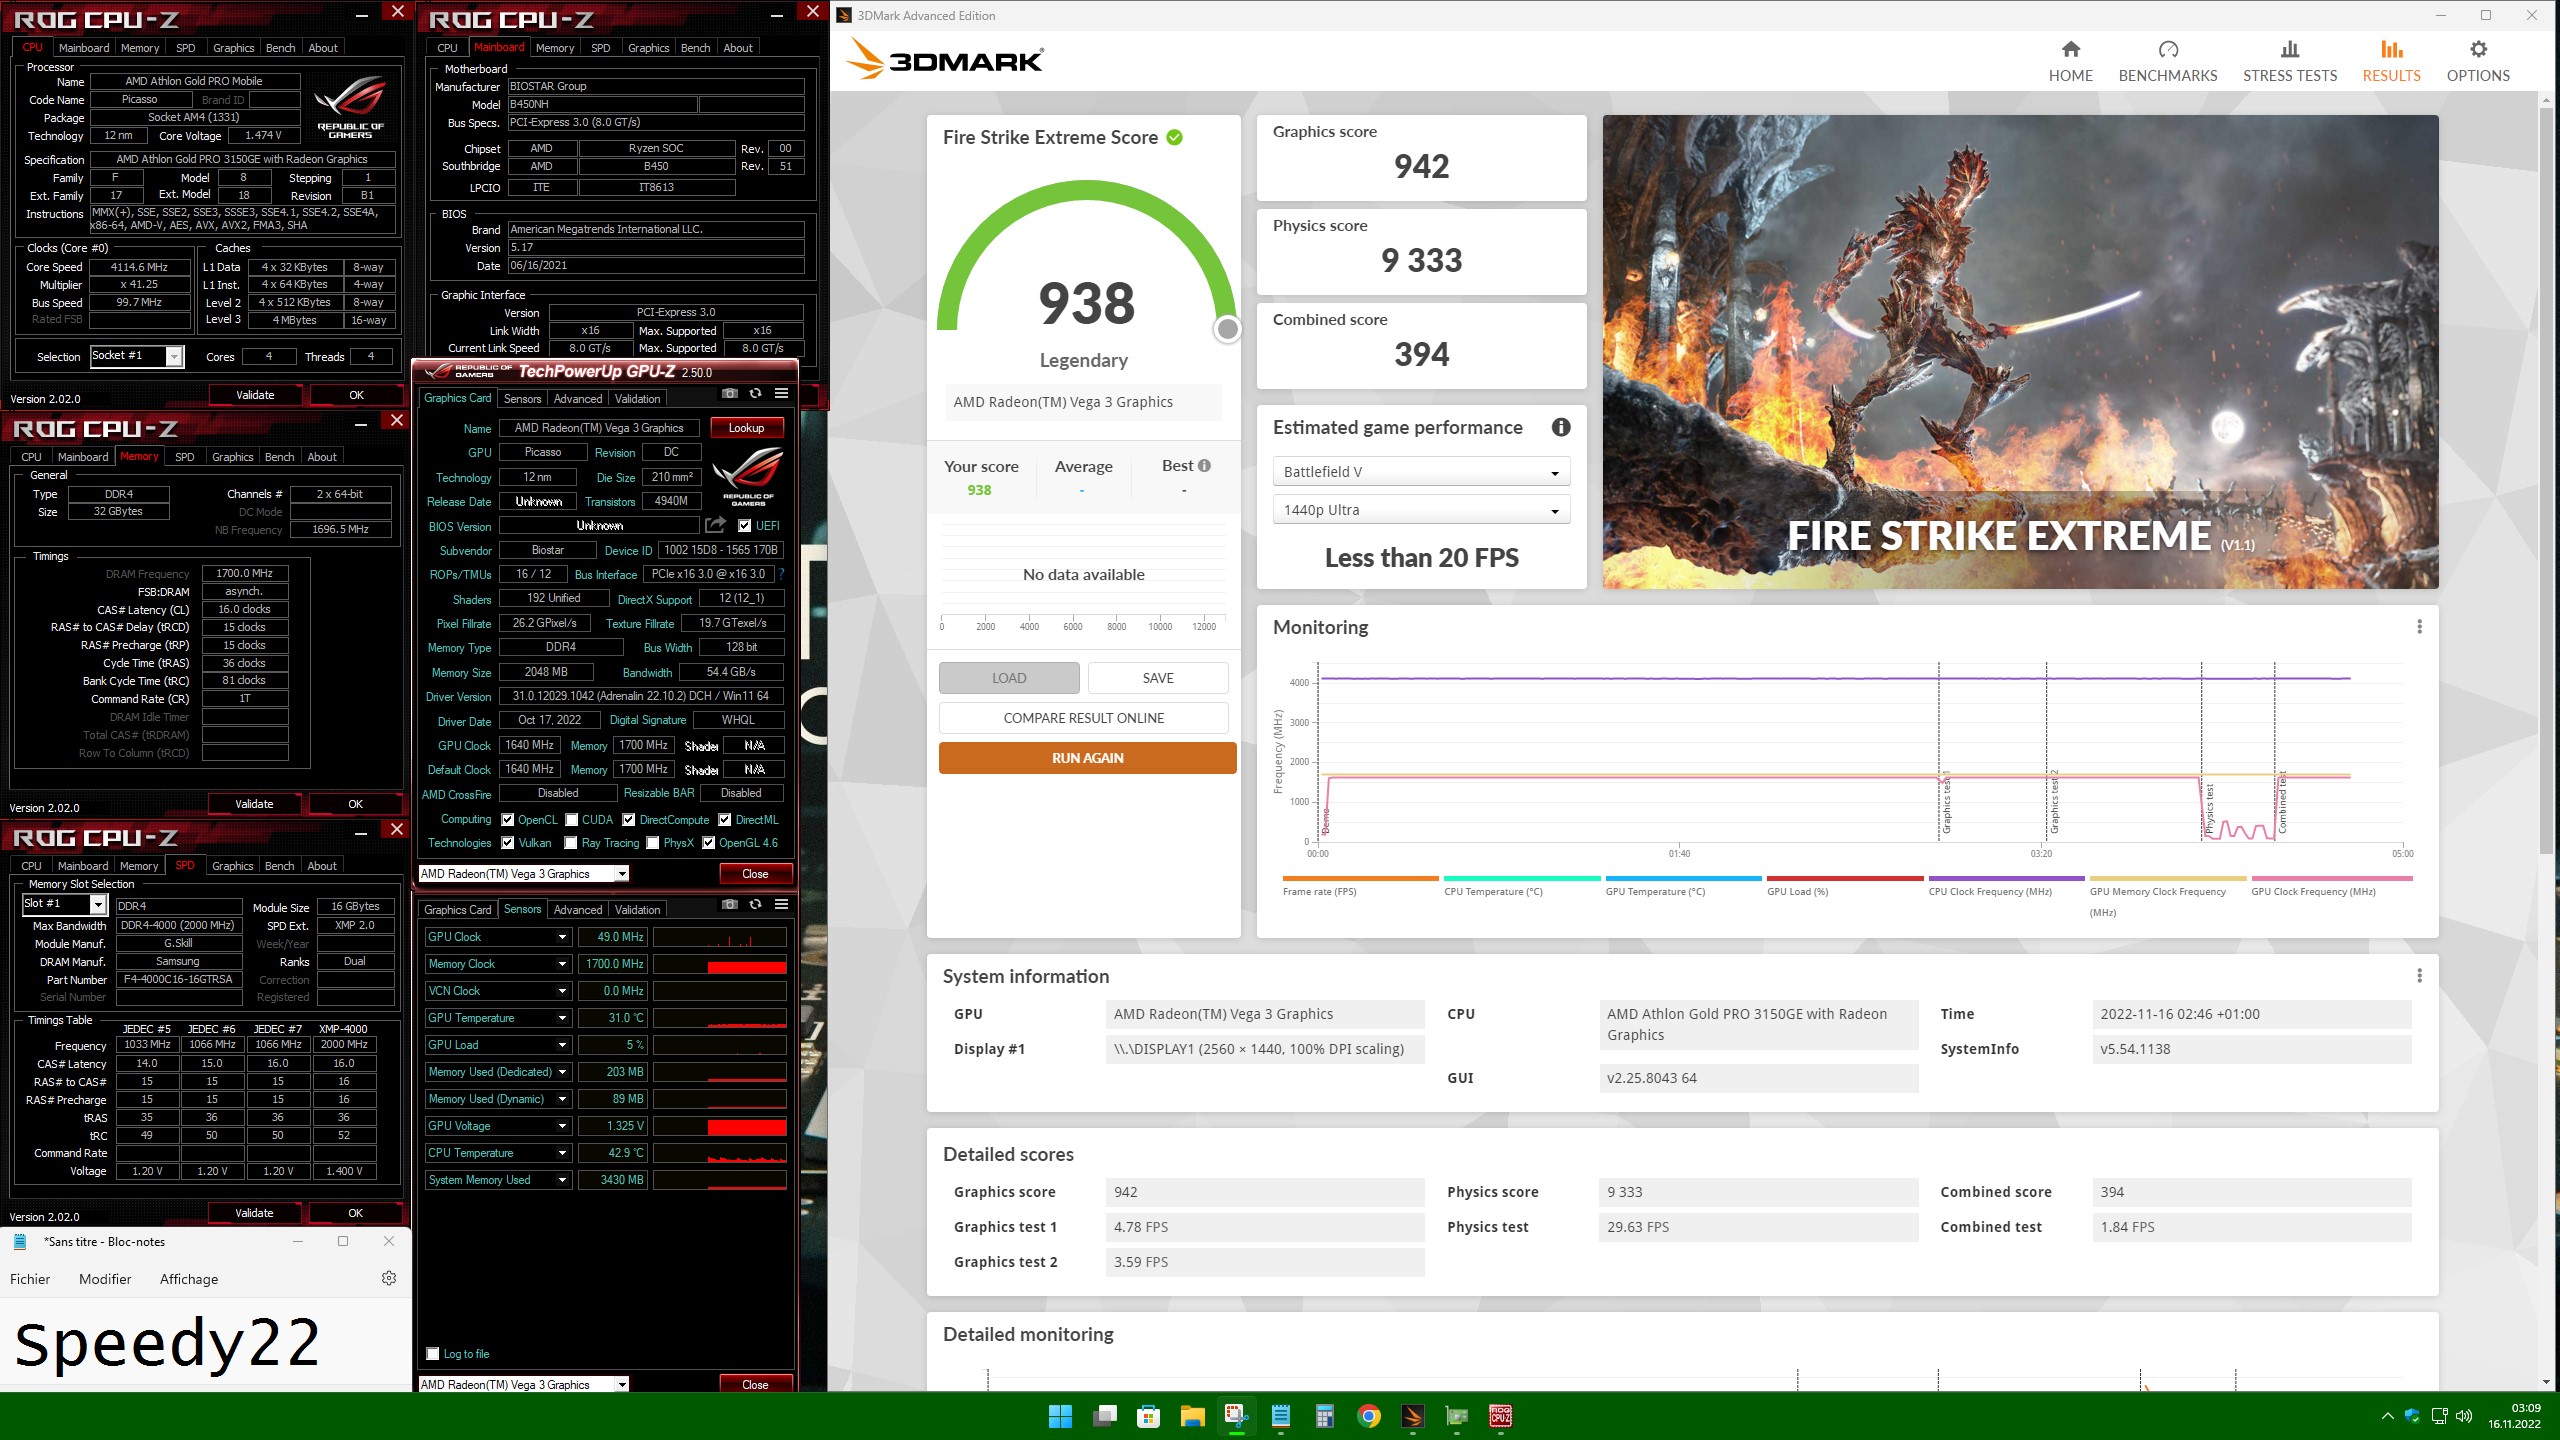Refresh GPU-Z Graphics Card window
This screenshot has height=1440, width=2560.
pyautogui.click(x=756, y=394)
